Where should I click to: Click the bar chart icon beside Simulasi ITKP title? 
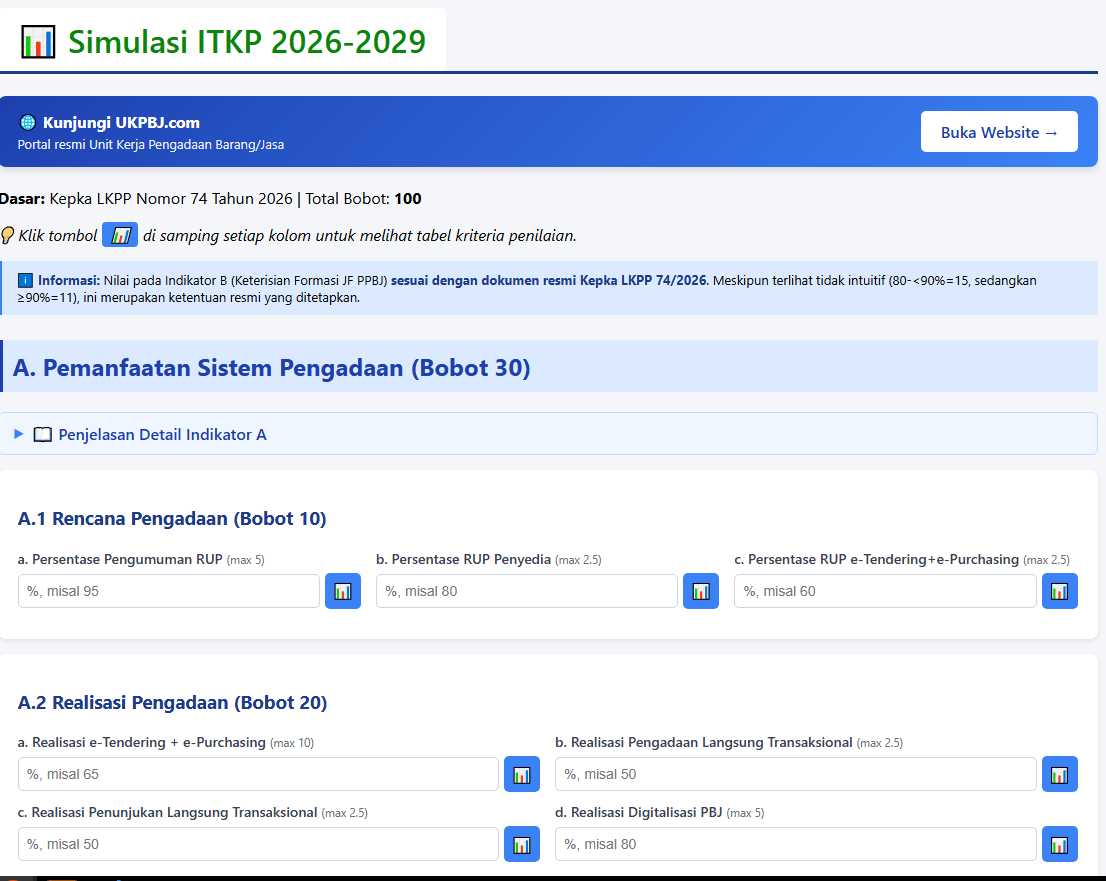pos(38,42)
